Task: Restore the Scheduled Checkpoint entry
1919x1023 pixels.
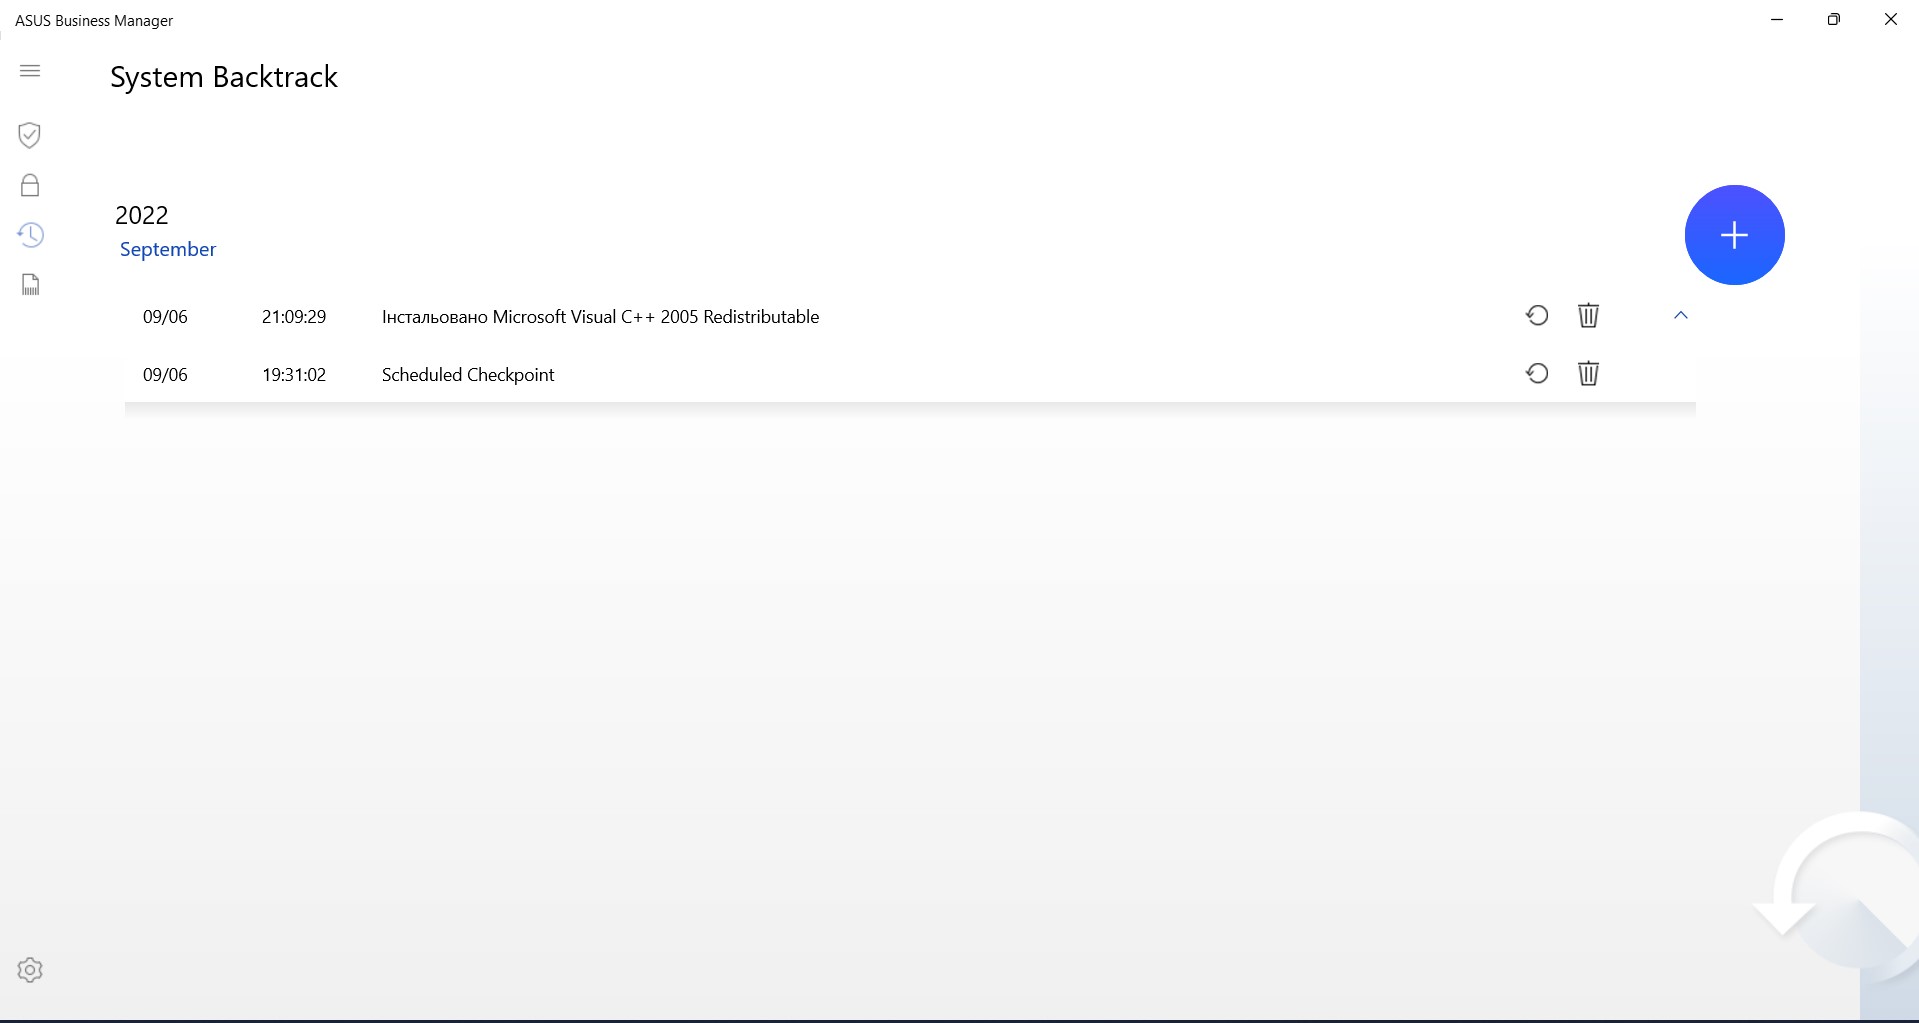Action: coord(1537,374)
